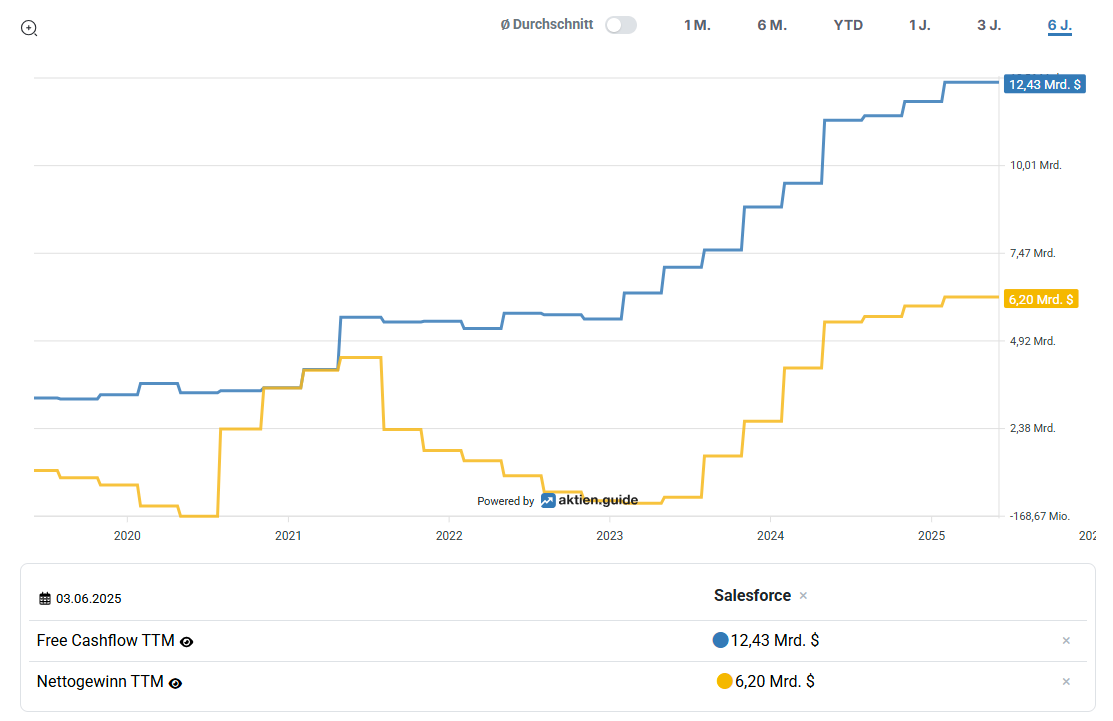Select the 3 J. time range
Image resolution: width=1113 pixels, height=721 pixels.
pos(989,26)
